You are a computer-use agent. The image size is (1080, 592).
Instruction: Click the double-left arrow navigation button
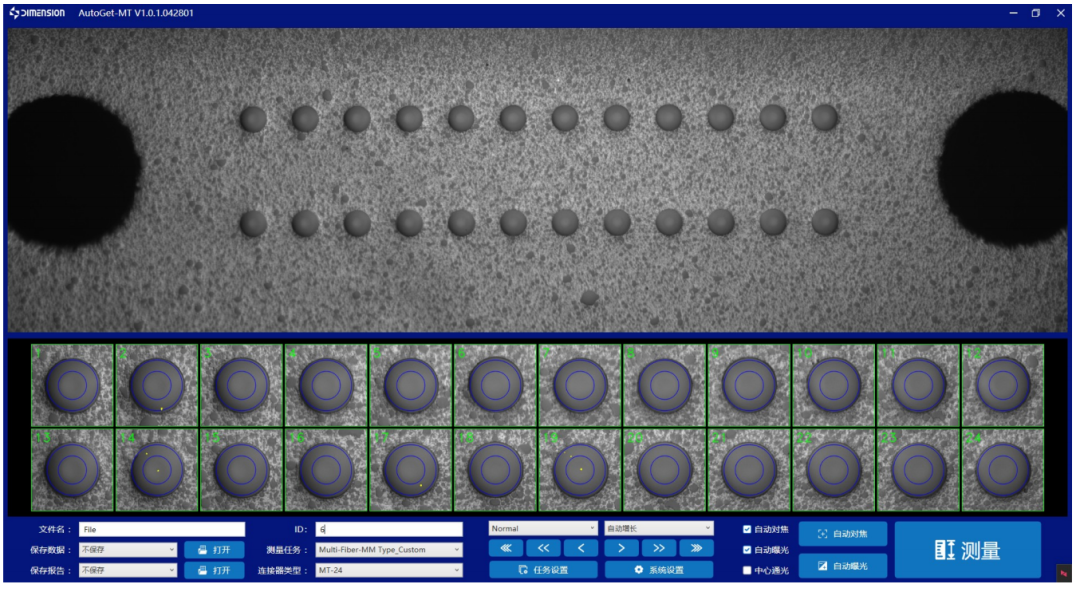pos(543,548)
